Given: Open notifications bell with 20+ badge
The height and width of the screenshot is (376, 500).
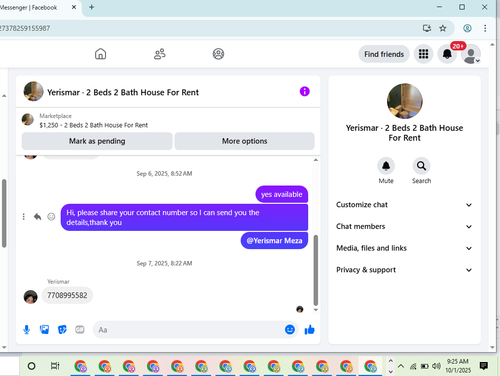Looking at the screenshot, I should (x=447, y=54).
